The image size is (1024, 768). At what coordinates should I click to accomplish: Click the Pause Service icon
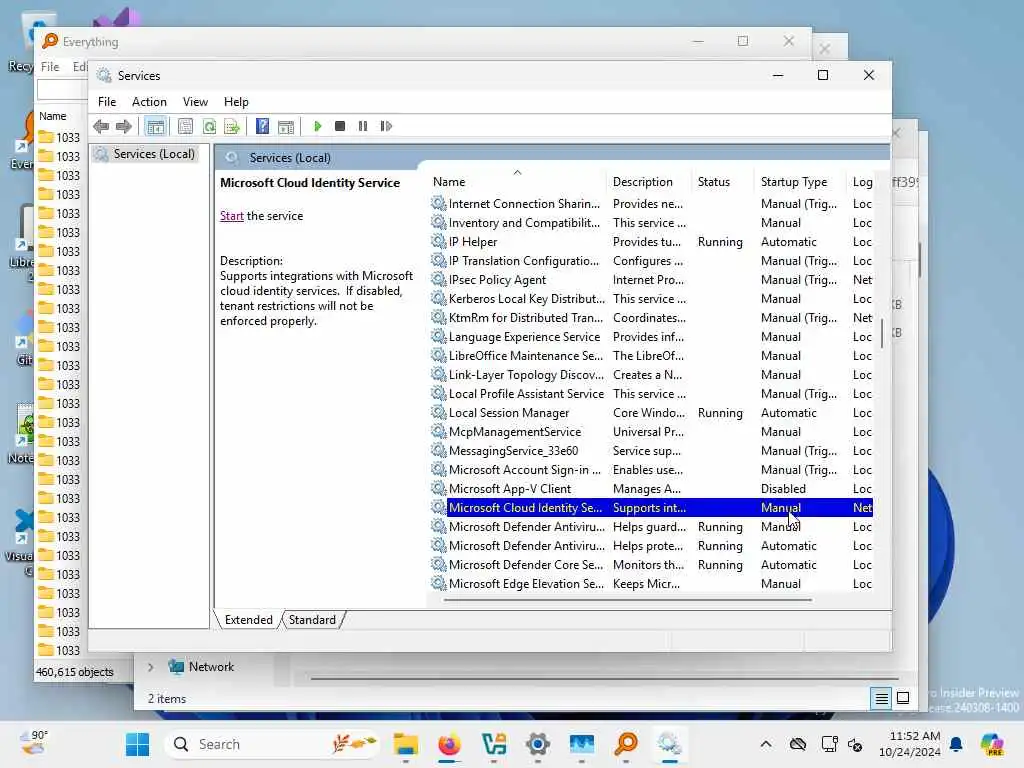click(362, 126)
